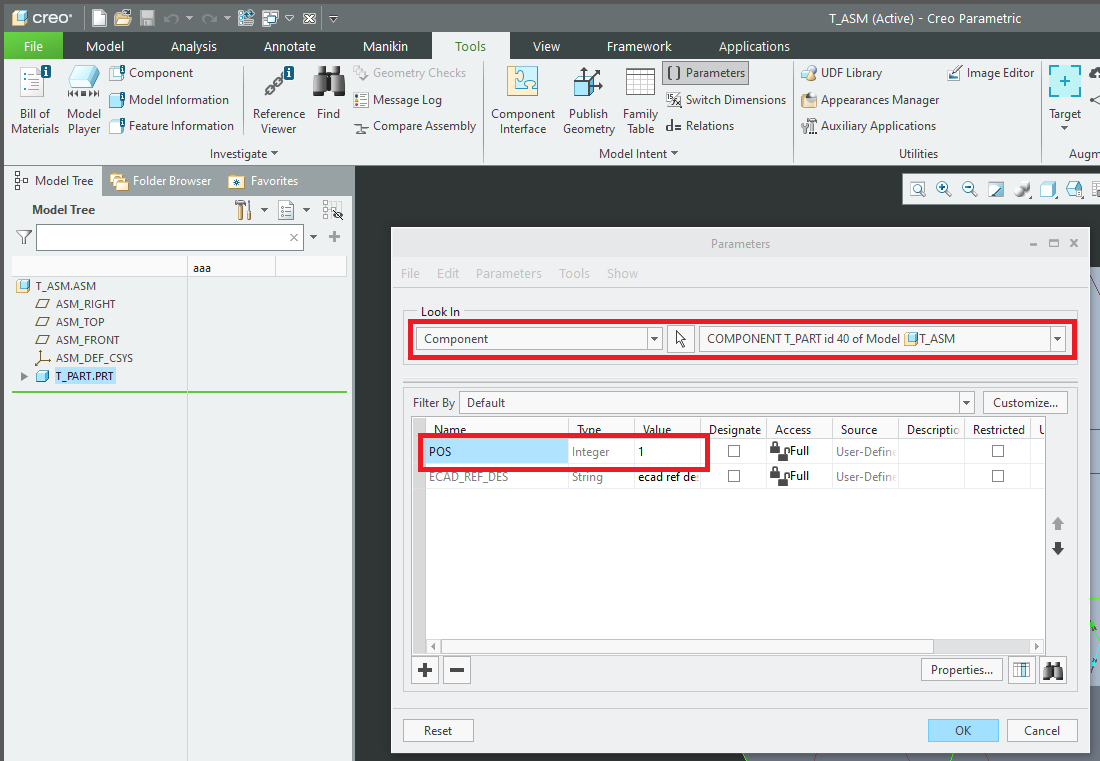Switch to the Model ribbon tab
Viewport: 1100px width, 761px height.
click(105, 46)
